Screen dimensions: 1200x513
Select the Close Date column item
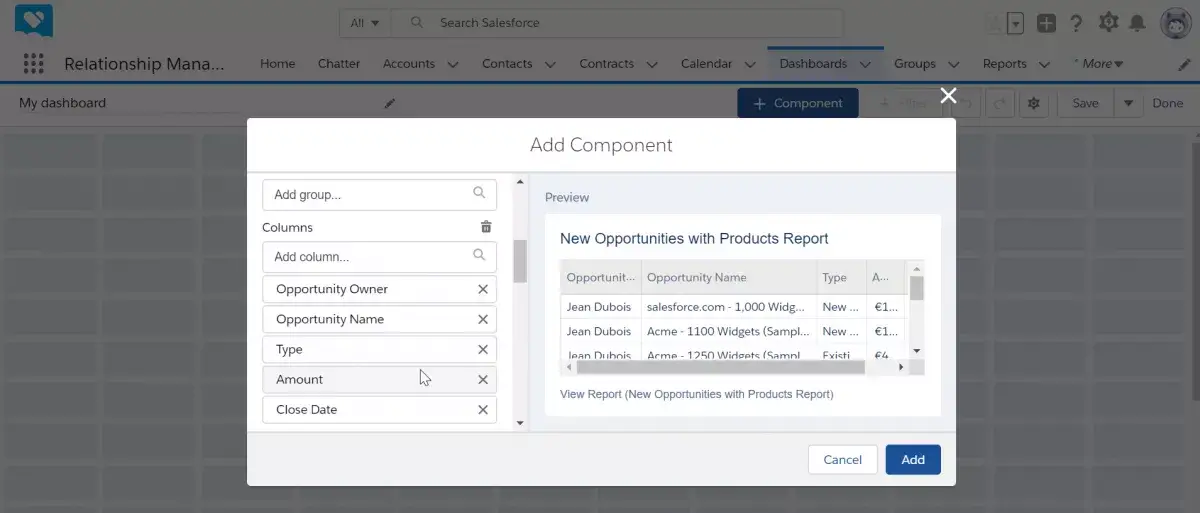click(379, 409)
